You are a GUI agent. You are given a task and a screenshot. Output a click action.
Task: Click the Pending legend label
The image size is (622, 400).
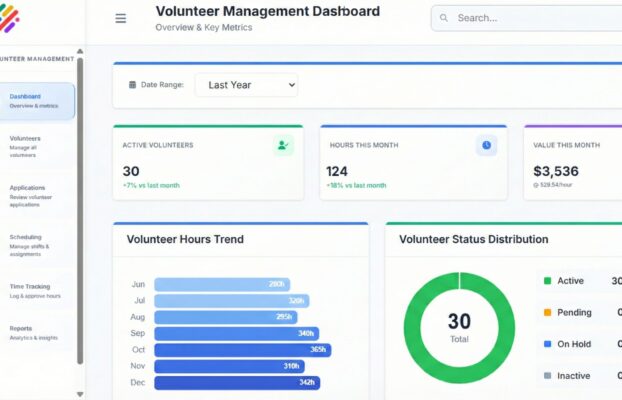(574, 312)
